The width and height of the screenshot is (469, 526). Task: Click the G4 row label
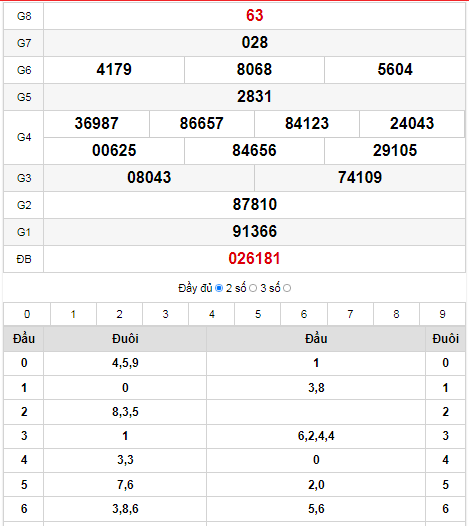pos(24,138)
